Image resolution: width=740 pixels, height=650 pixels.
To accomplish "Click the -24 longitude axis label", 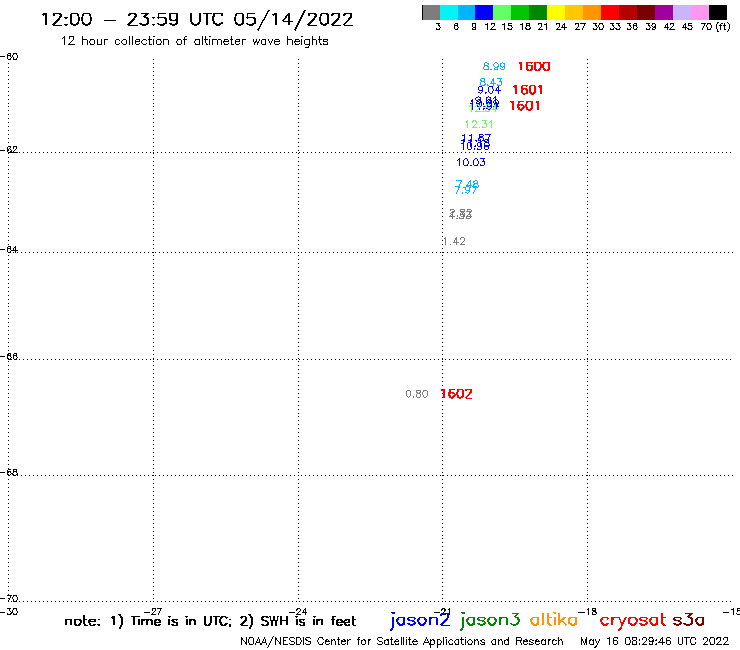I will coord(299,611).
